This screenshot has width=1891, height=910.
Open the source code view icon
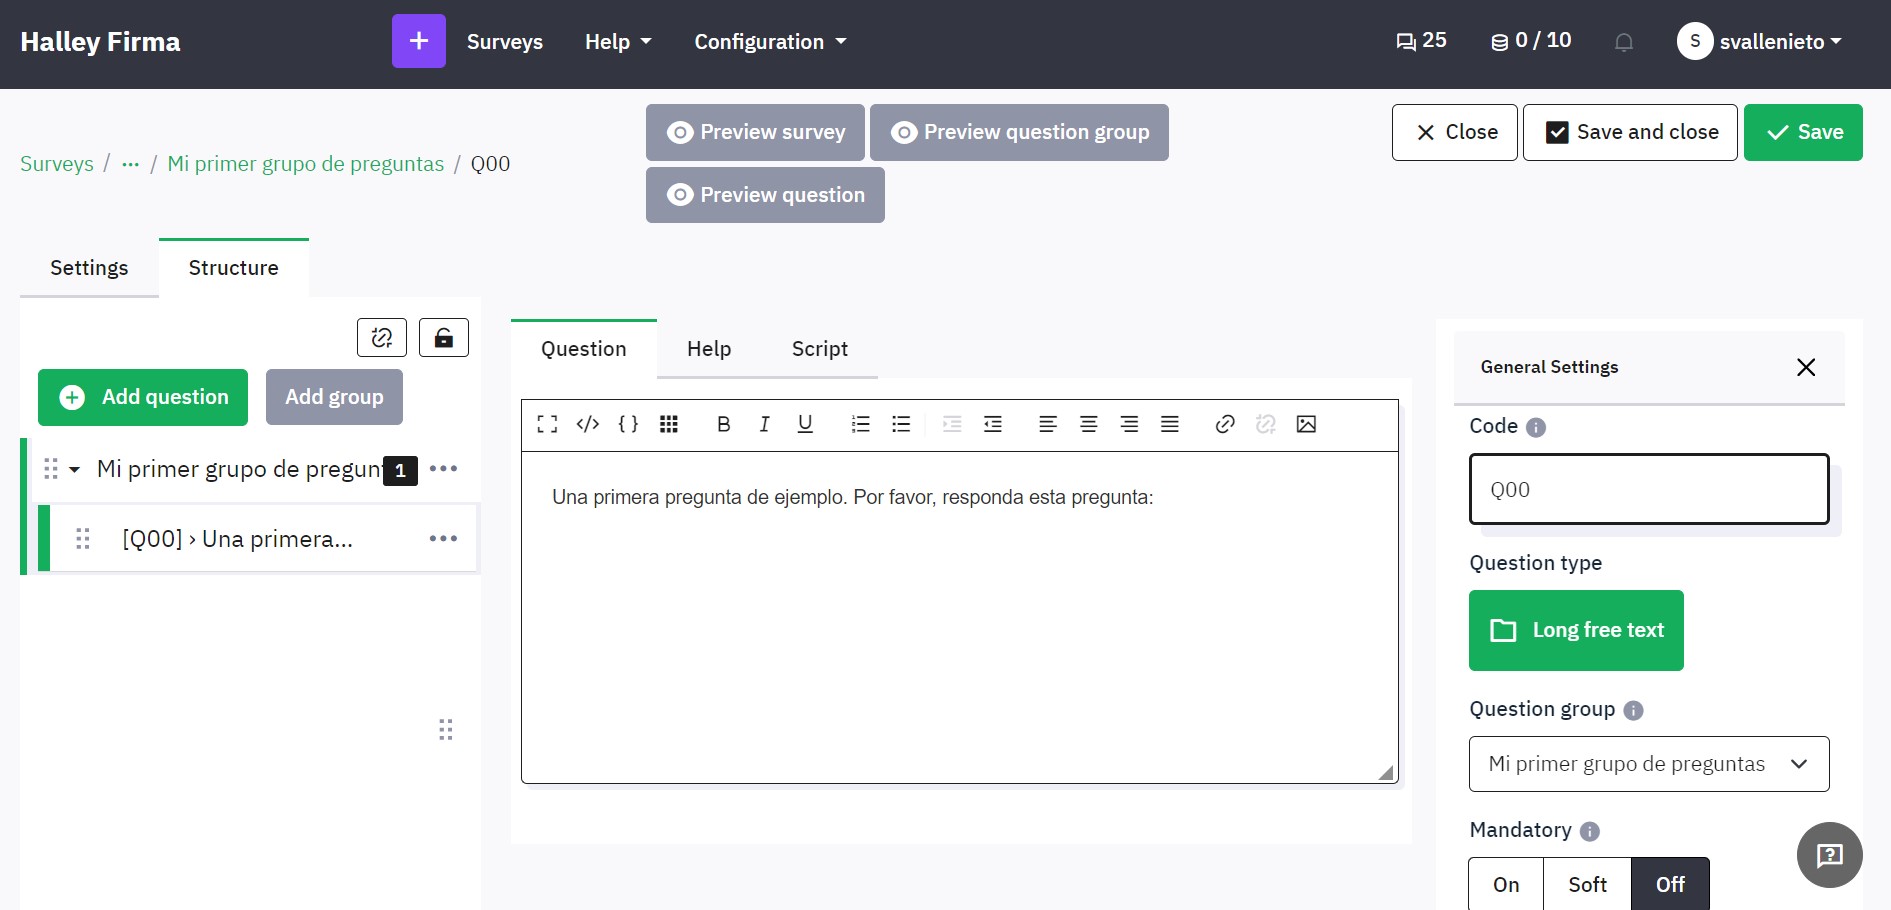coord(588,424)
